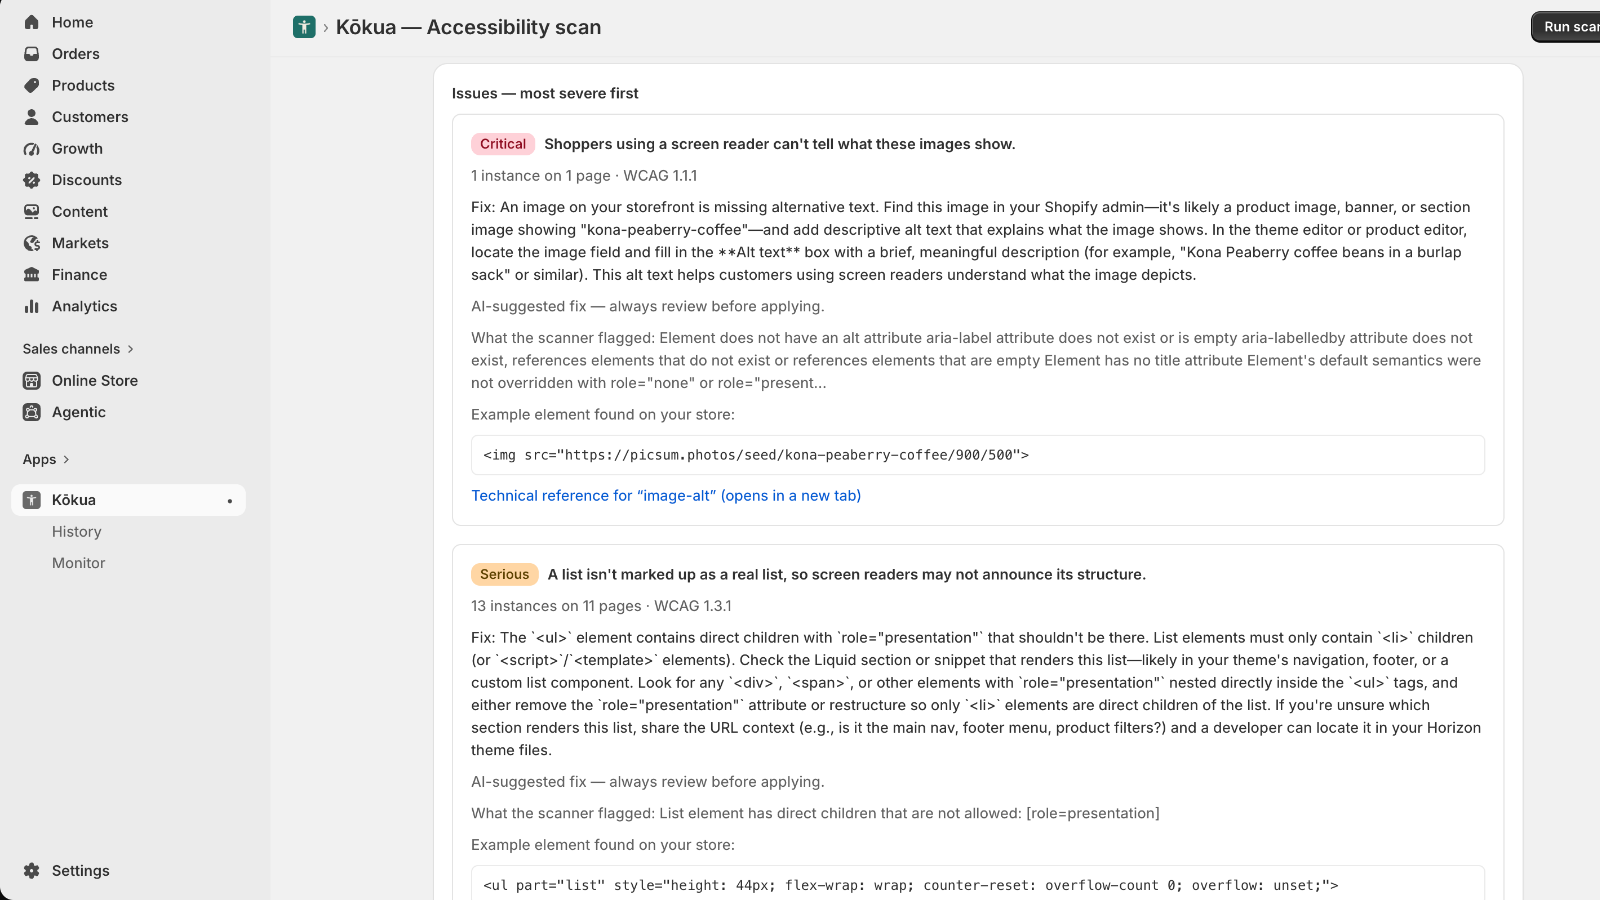Click the Discounts badge icon
Screen dimensions: 1600x900
click(x=32, y=180)
